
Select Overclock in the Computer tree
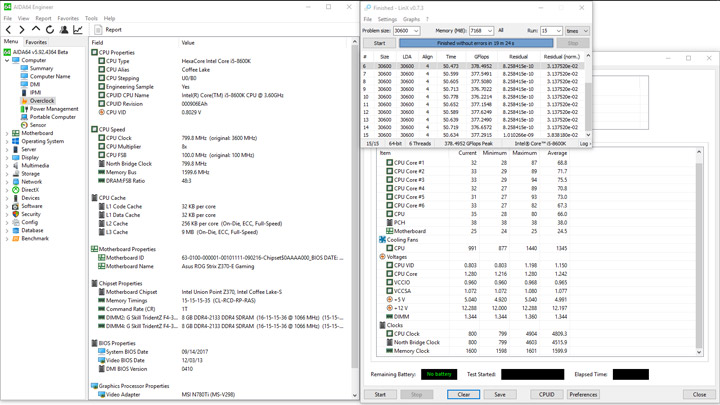pyautogui.click(x=41, y=101)
